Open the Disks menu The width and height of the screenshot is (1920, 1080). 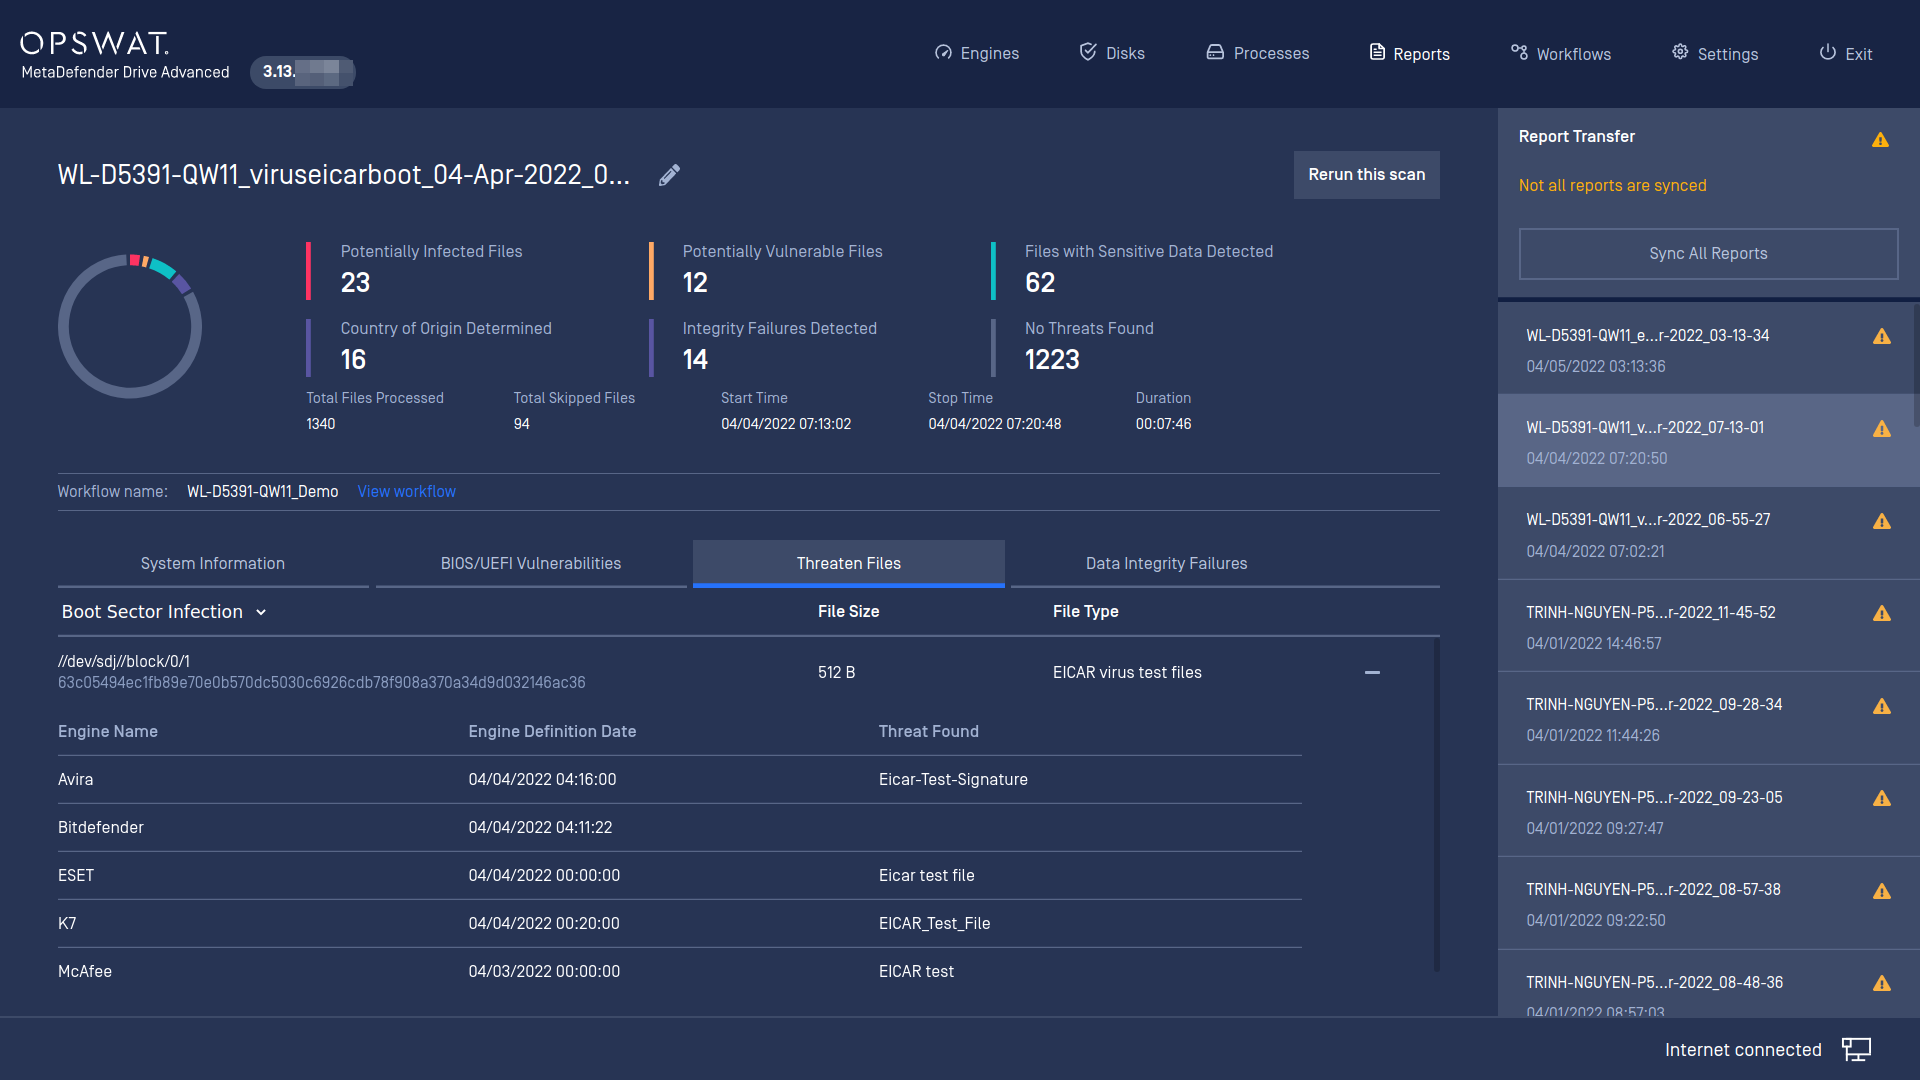[x=1112, y=53]
